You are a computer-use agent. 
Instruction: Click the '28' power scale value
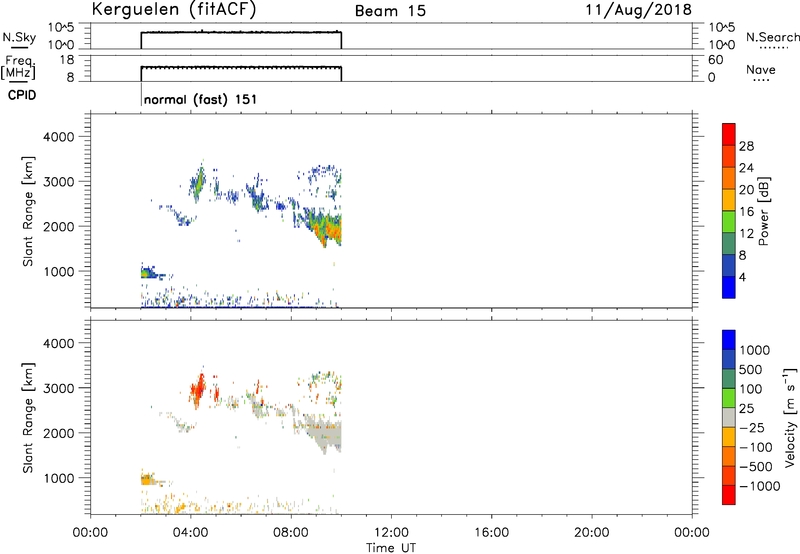[746, 146]
